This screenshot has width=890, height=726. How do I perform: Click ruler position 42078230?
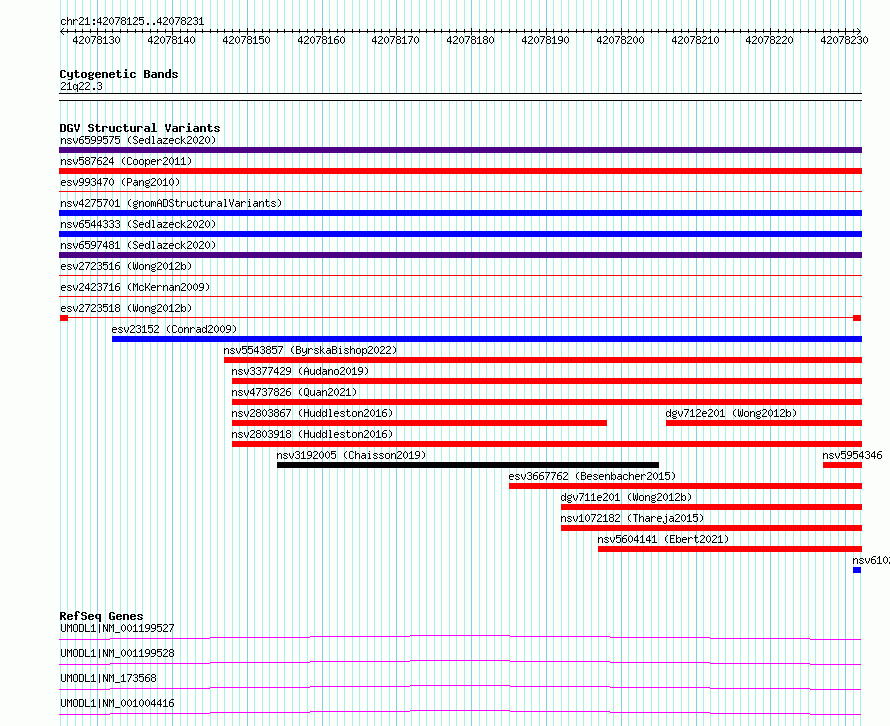(844, 40)
